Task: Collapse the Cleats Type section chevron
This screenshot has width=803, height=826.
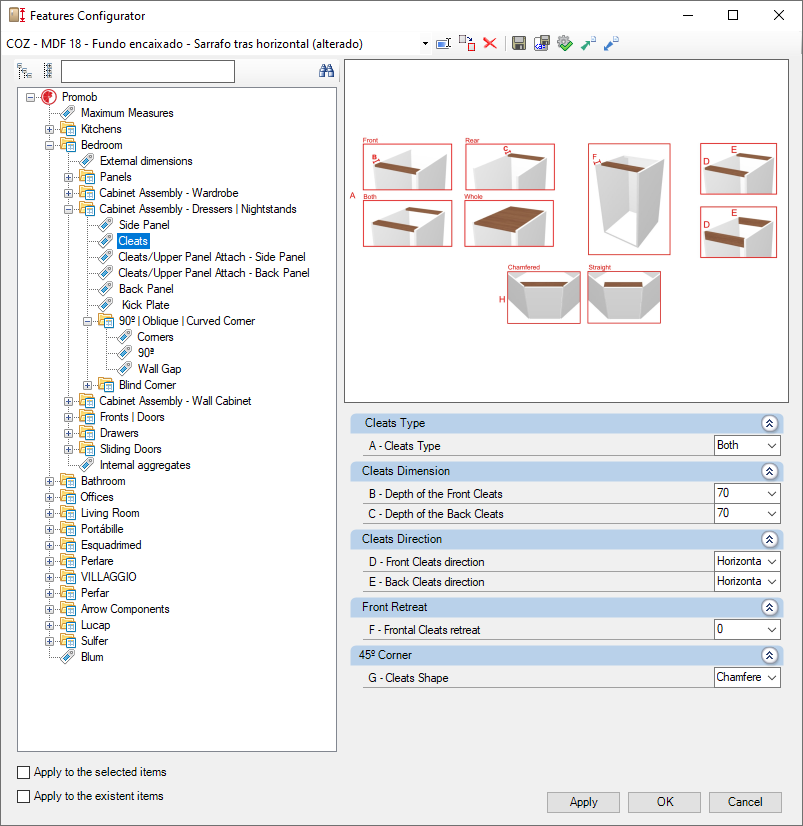Action: (x=769, y=423)
